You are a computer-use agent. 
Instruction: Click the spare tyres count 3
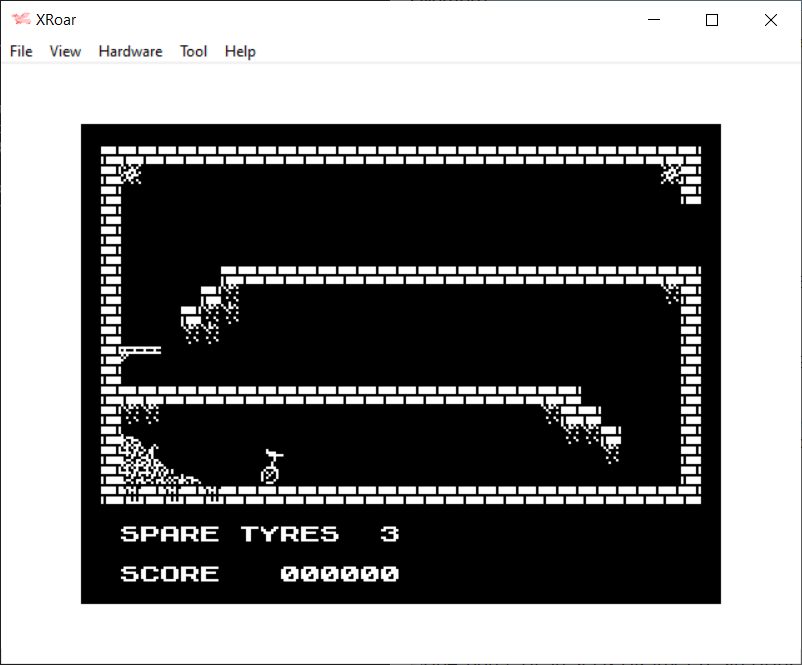[x=389, y=534]
